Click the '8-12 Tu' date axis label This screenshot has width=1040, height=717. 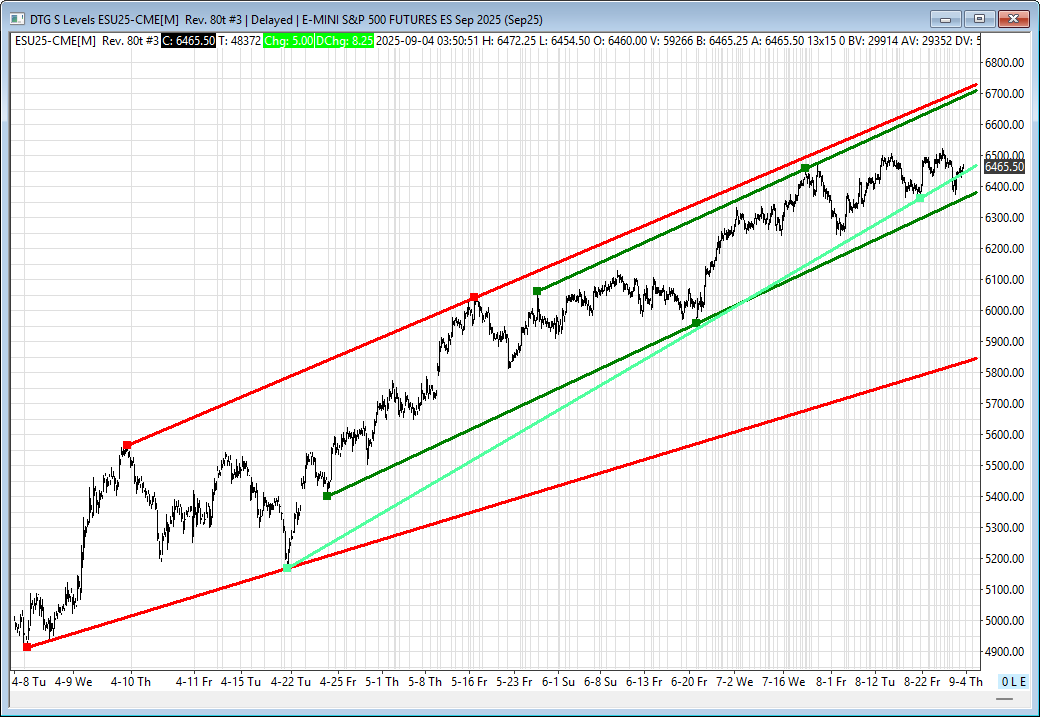pos(874,681)
